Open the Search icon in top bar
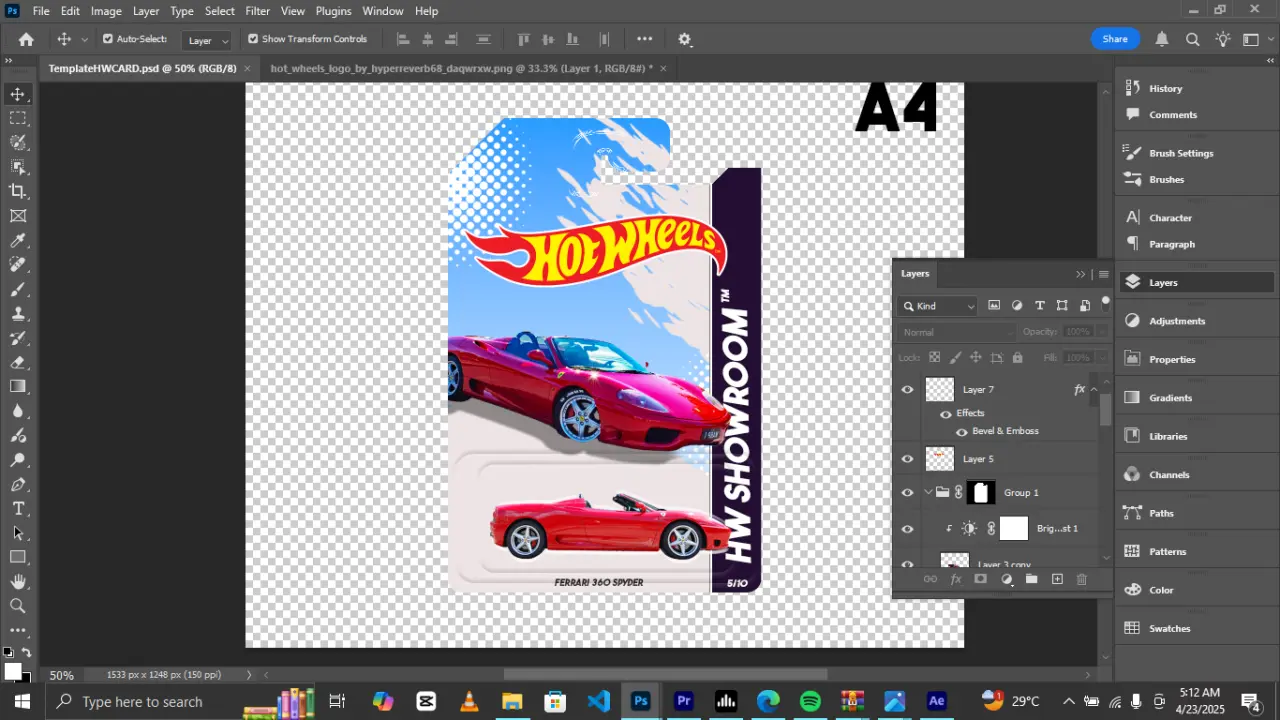 point(1193,39)
